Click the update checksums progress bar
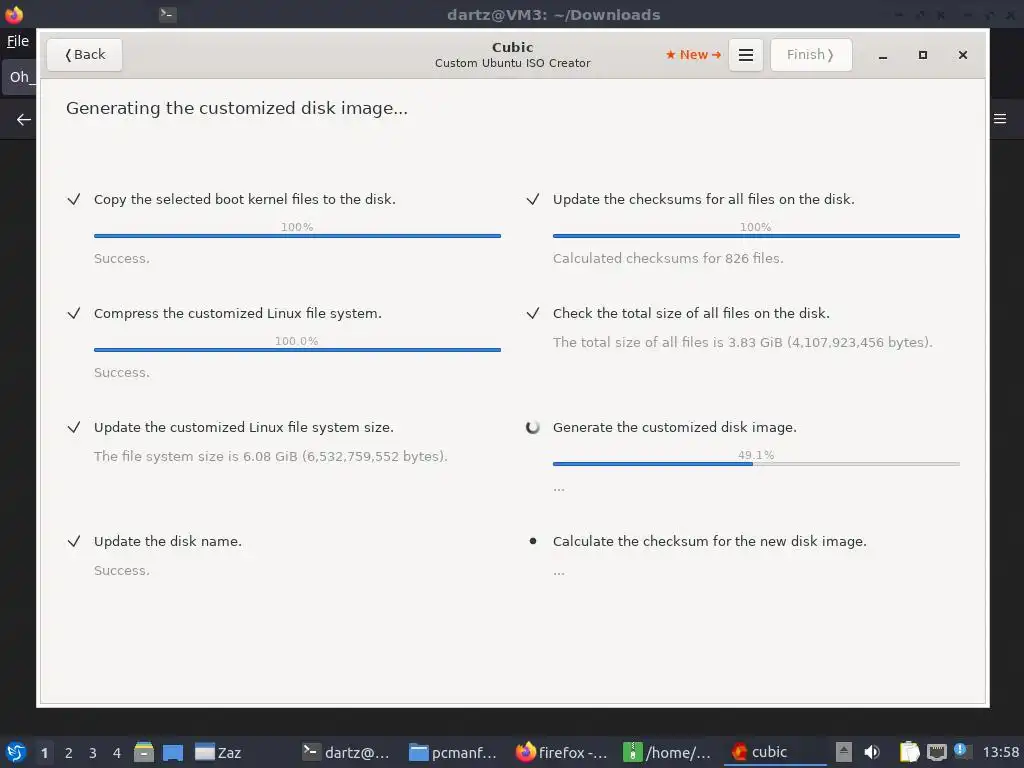Image resolution: width=1024 pixels, height=768 pixels. click(756, 236)
